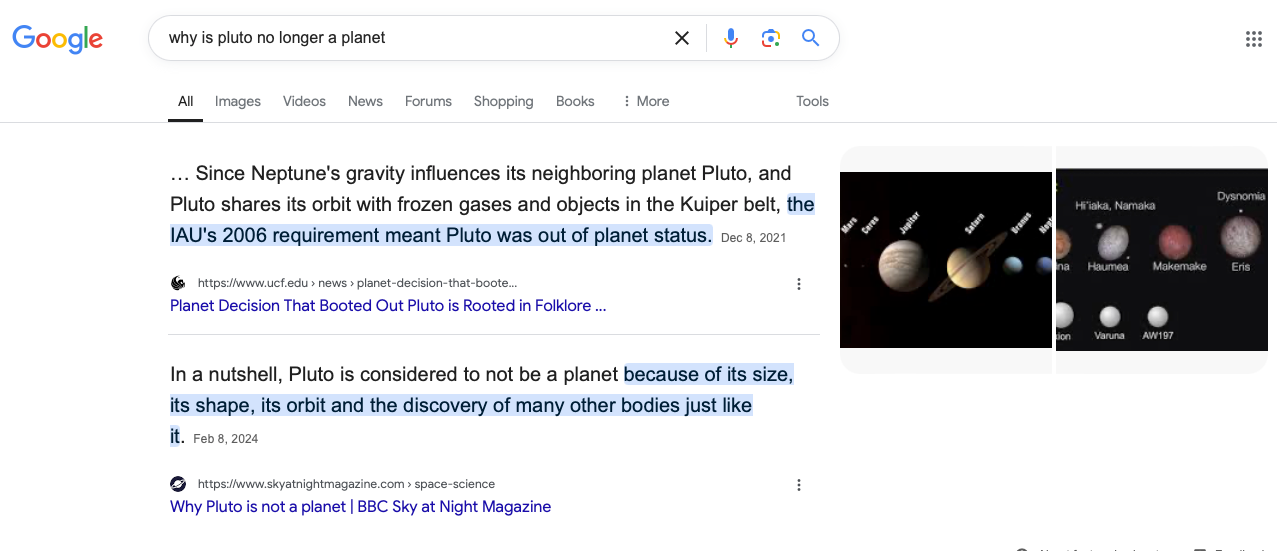Open Google Lens image search
1277x551 pixels.
770,38
